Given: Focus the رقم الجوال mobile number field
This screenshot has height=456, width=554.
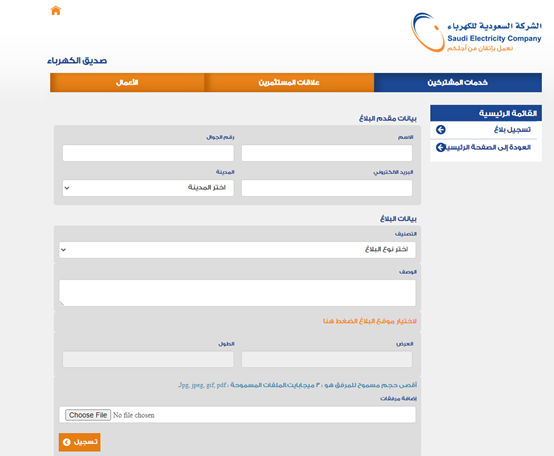Looking at the screenshot, I should pos(148,153).
